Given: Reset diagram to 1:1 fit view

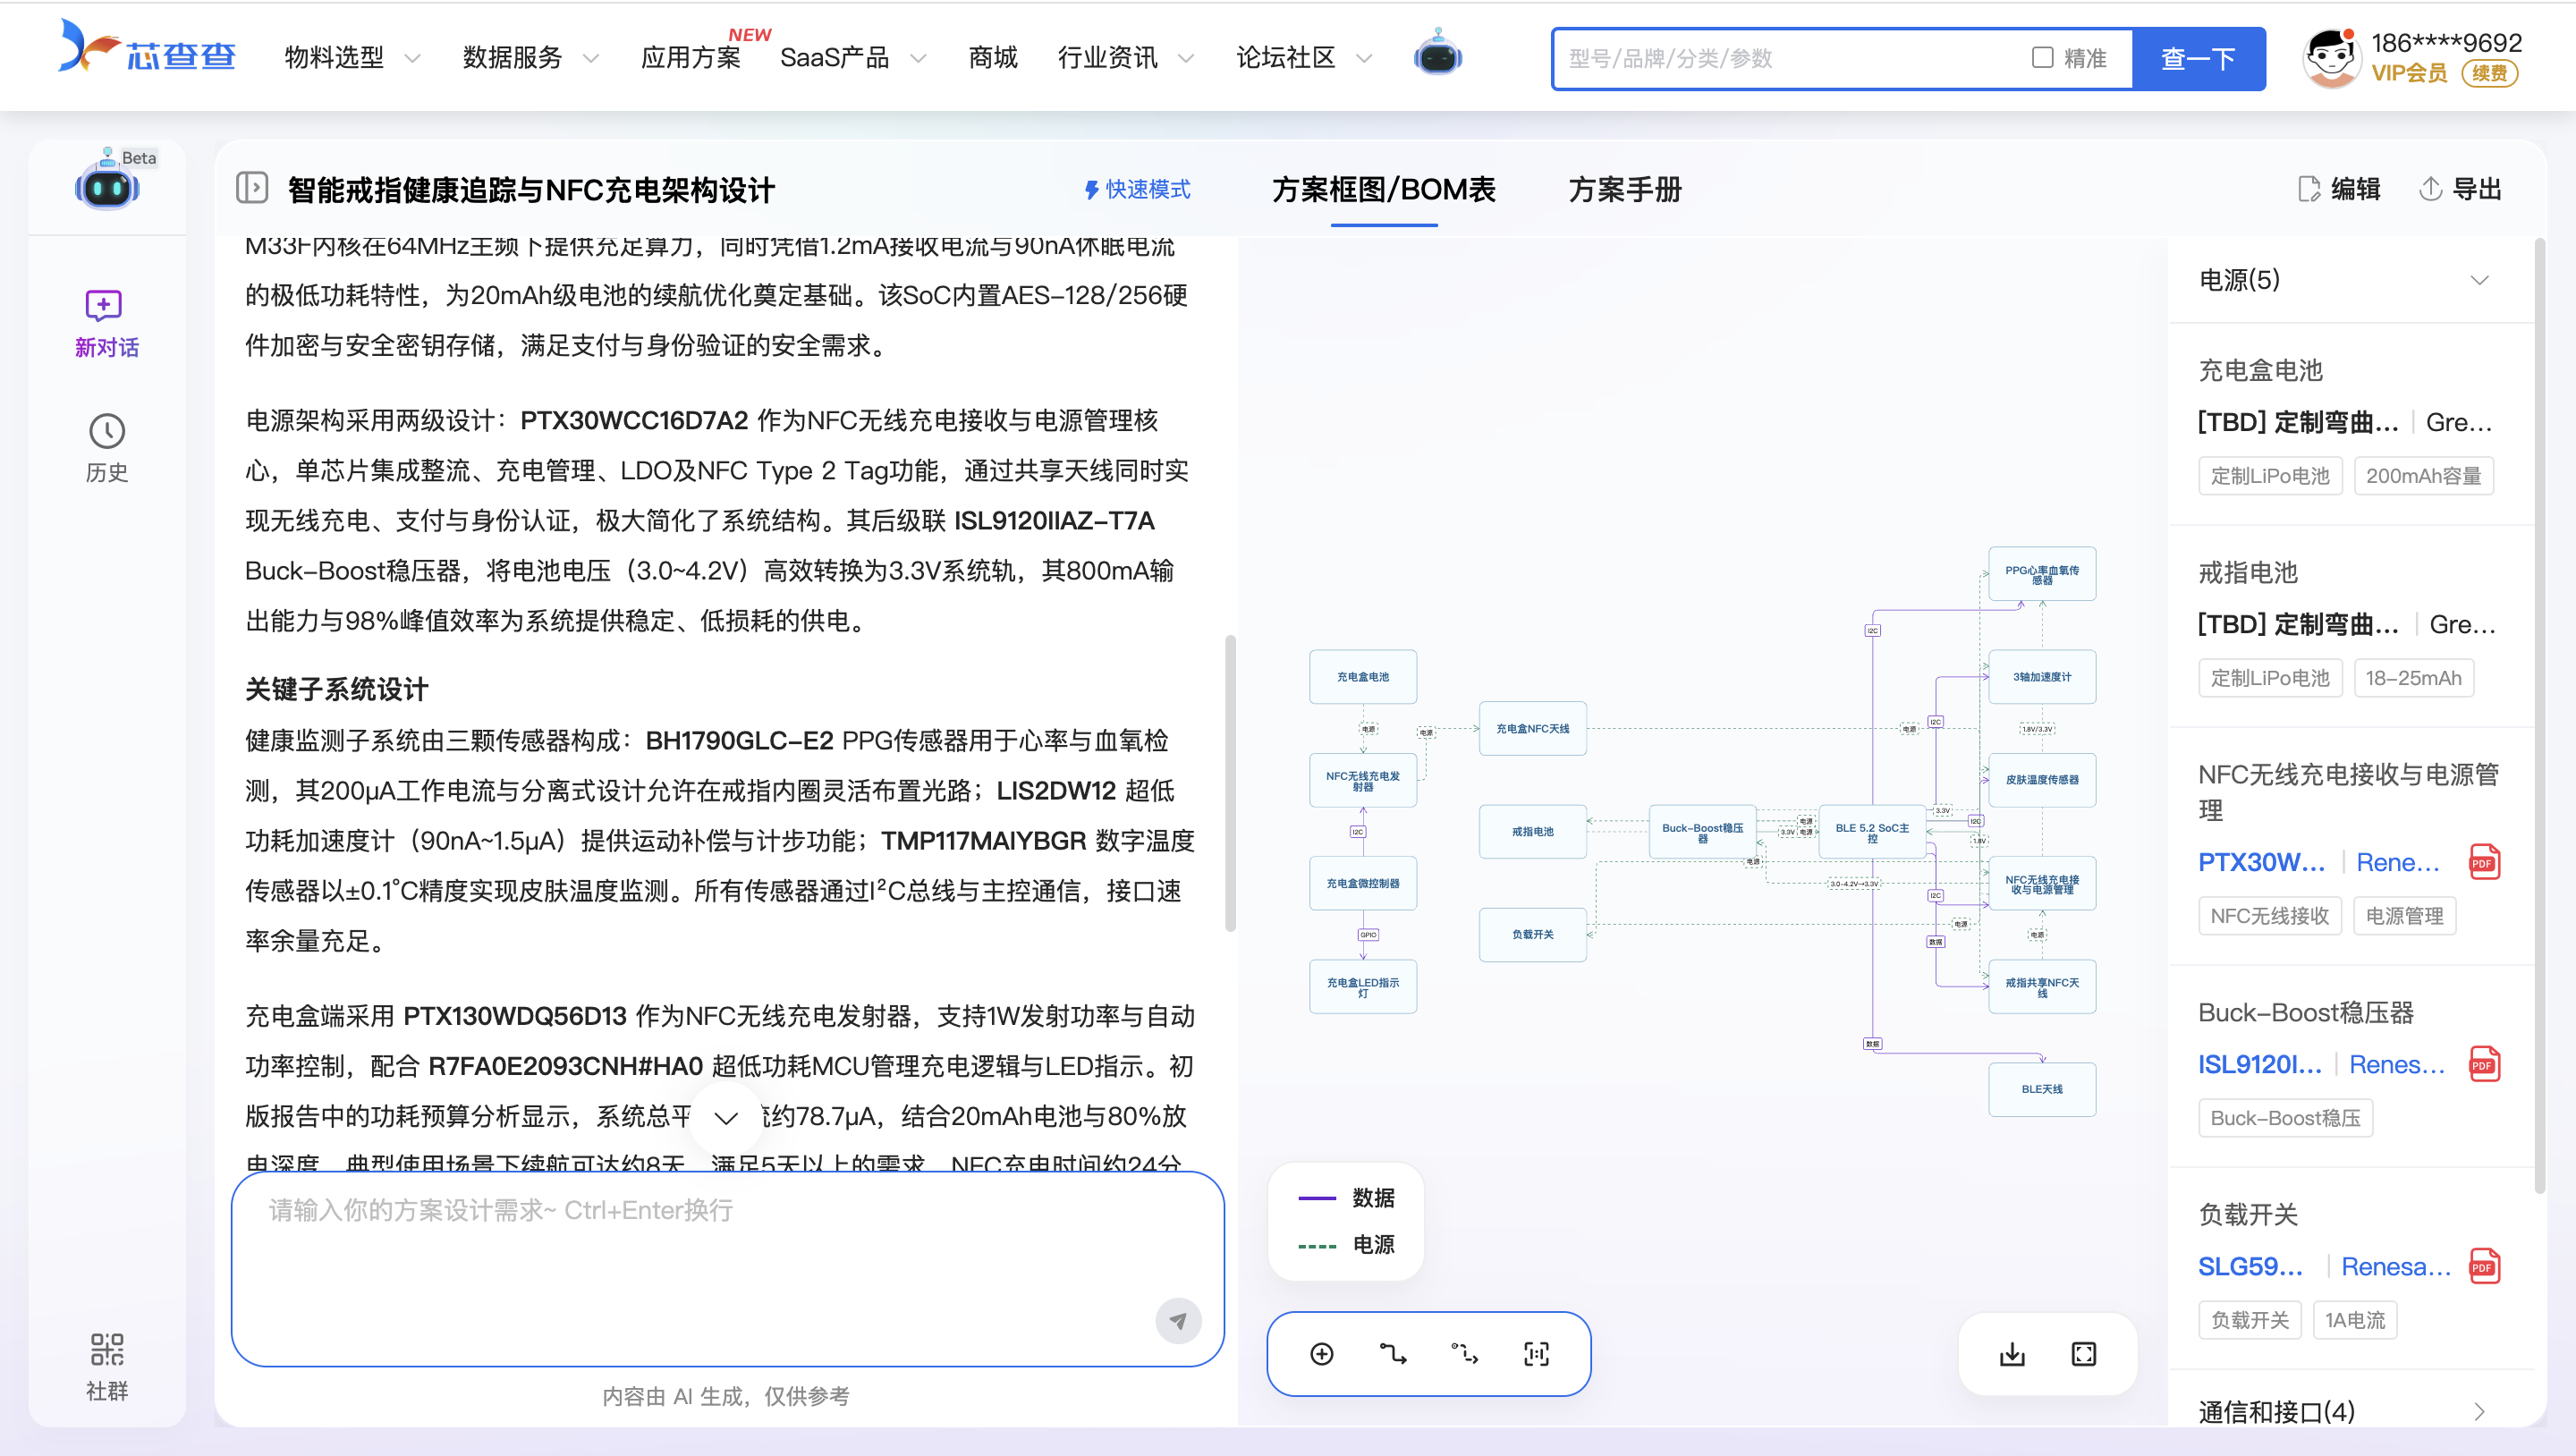Looking at the screenshot, I should click(1536, 1354).
